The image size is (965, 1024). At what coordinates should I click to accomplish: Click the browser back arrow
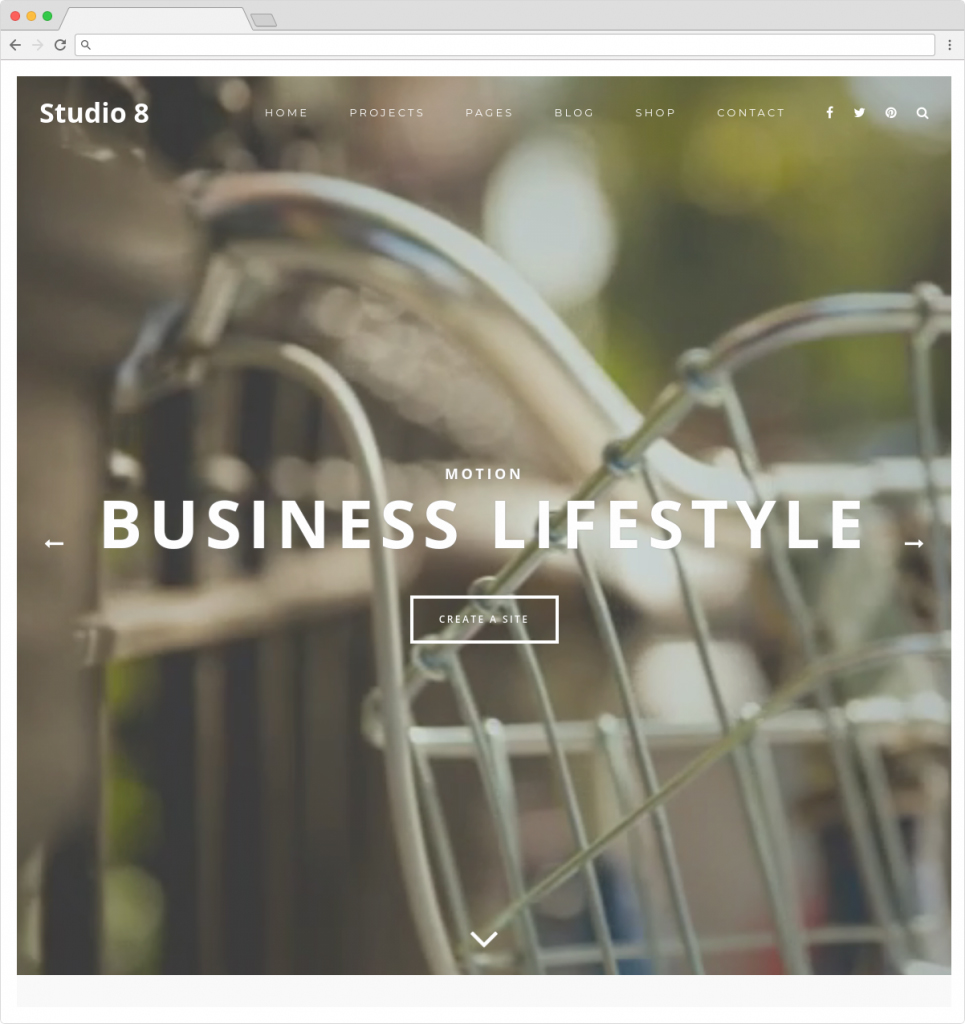[16, 44]
